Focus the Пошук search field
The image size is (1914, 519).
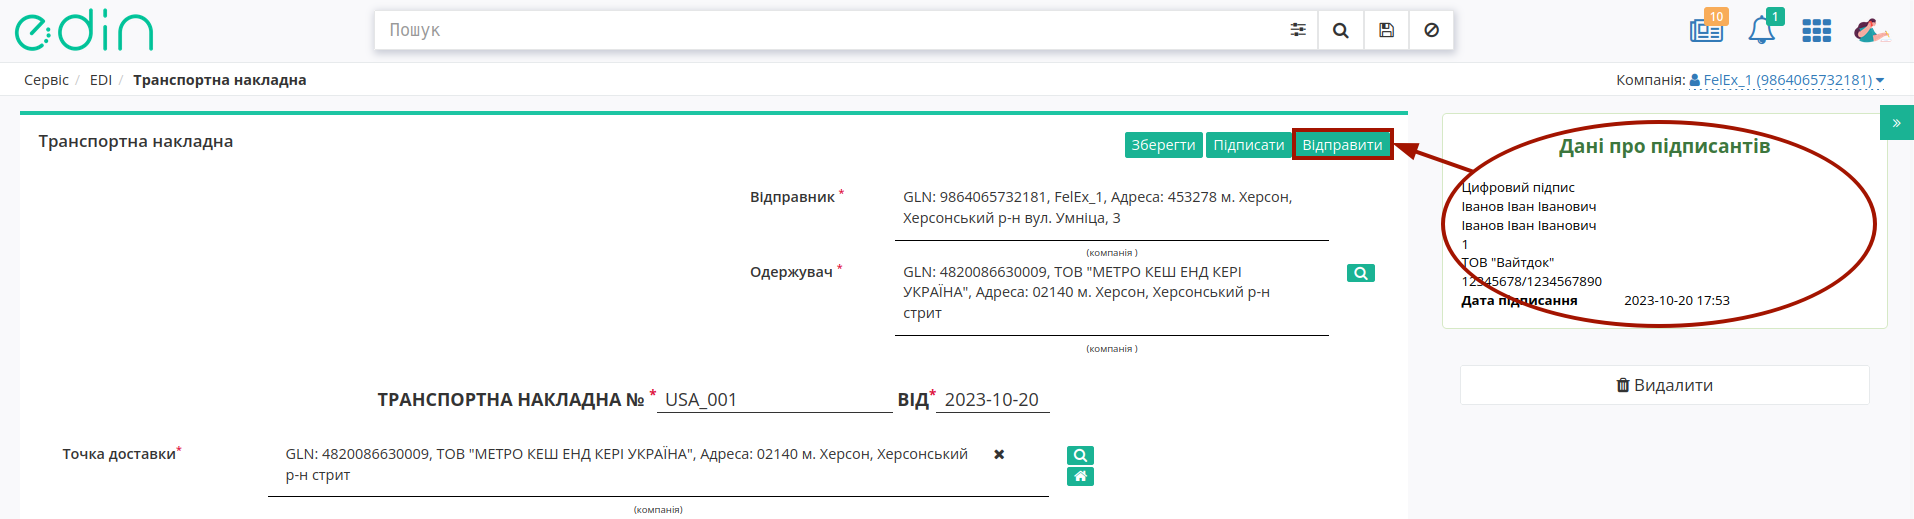click(x=827, y=30)
